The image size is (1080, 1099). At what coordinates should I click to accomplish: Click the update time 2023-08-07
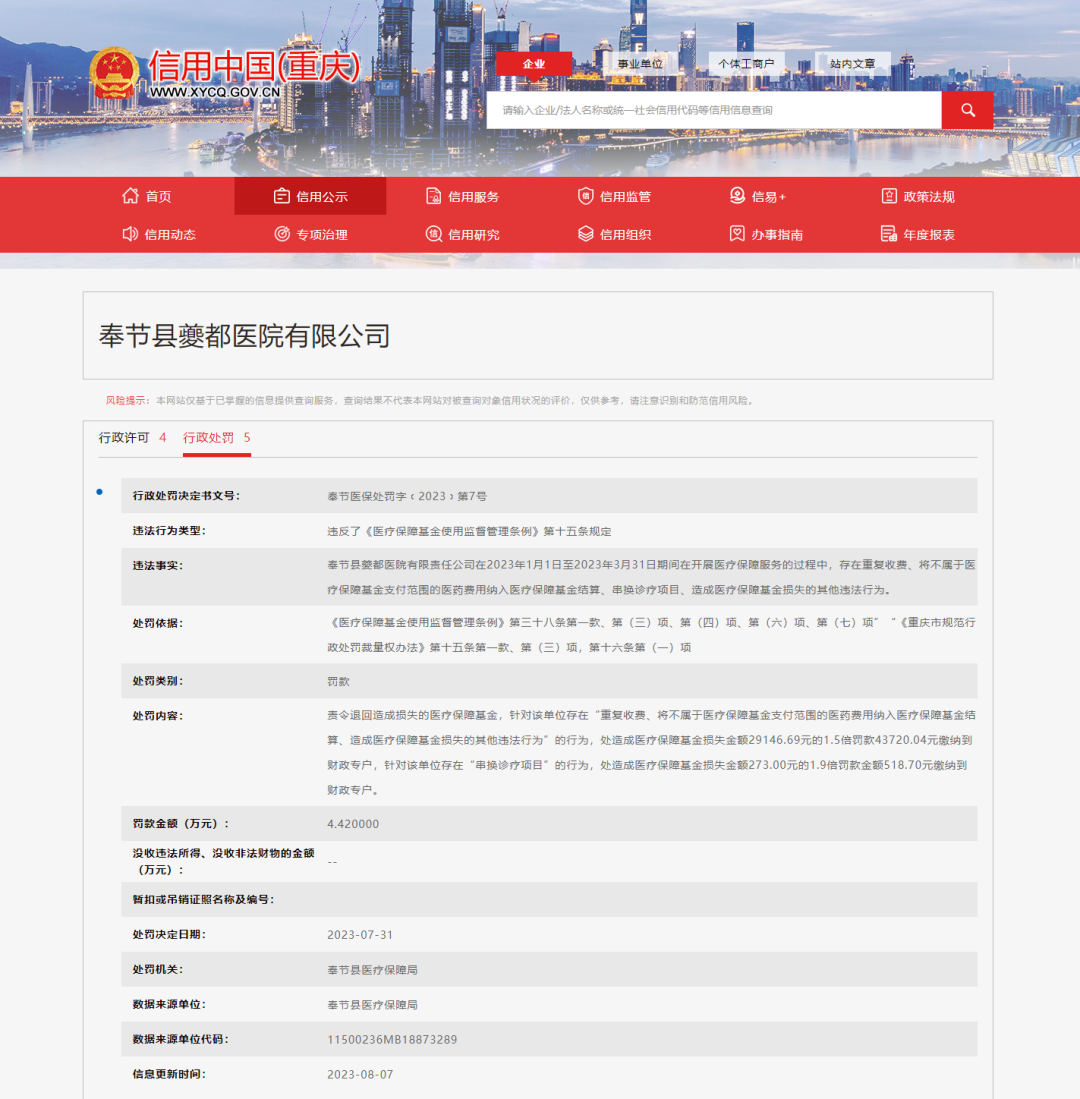(360, 1074)
